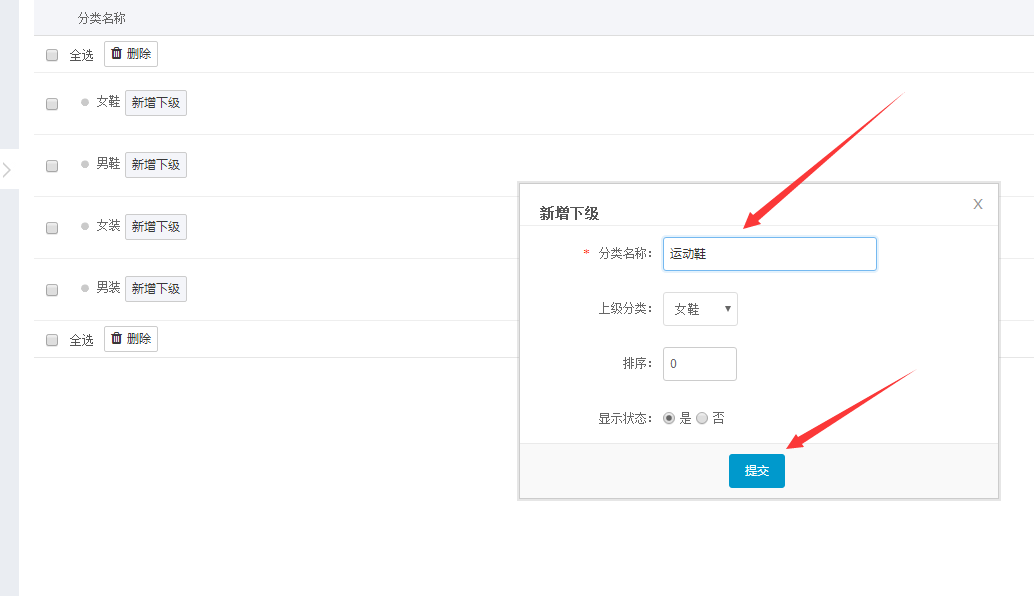Click 新增下级 next to 女装
Image resolution: width=1034 pixels, height=596 pixels.
pos(156,227)
